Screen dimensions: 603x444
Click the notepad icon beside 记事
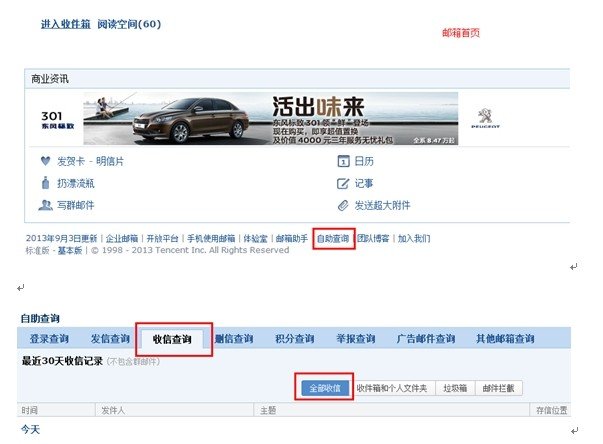click(x=343, y=183)
